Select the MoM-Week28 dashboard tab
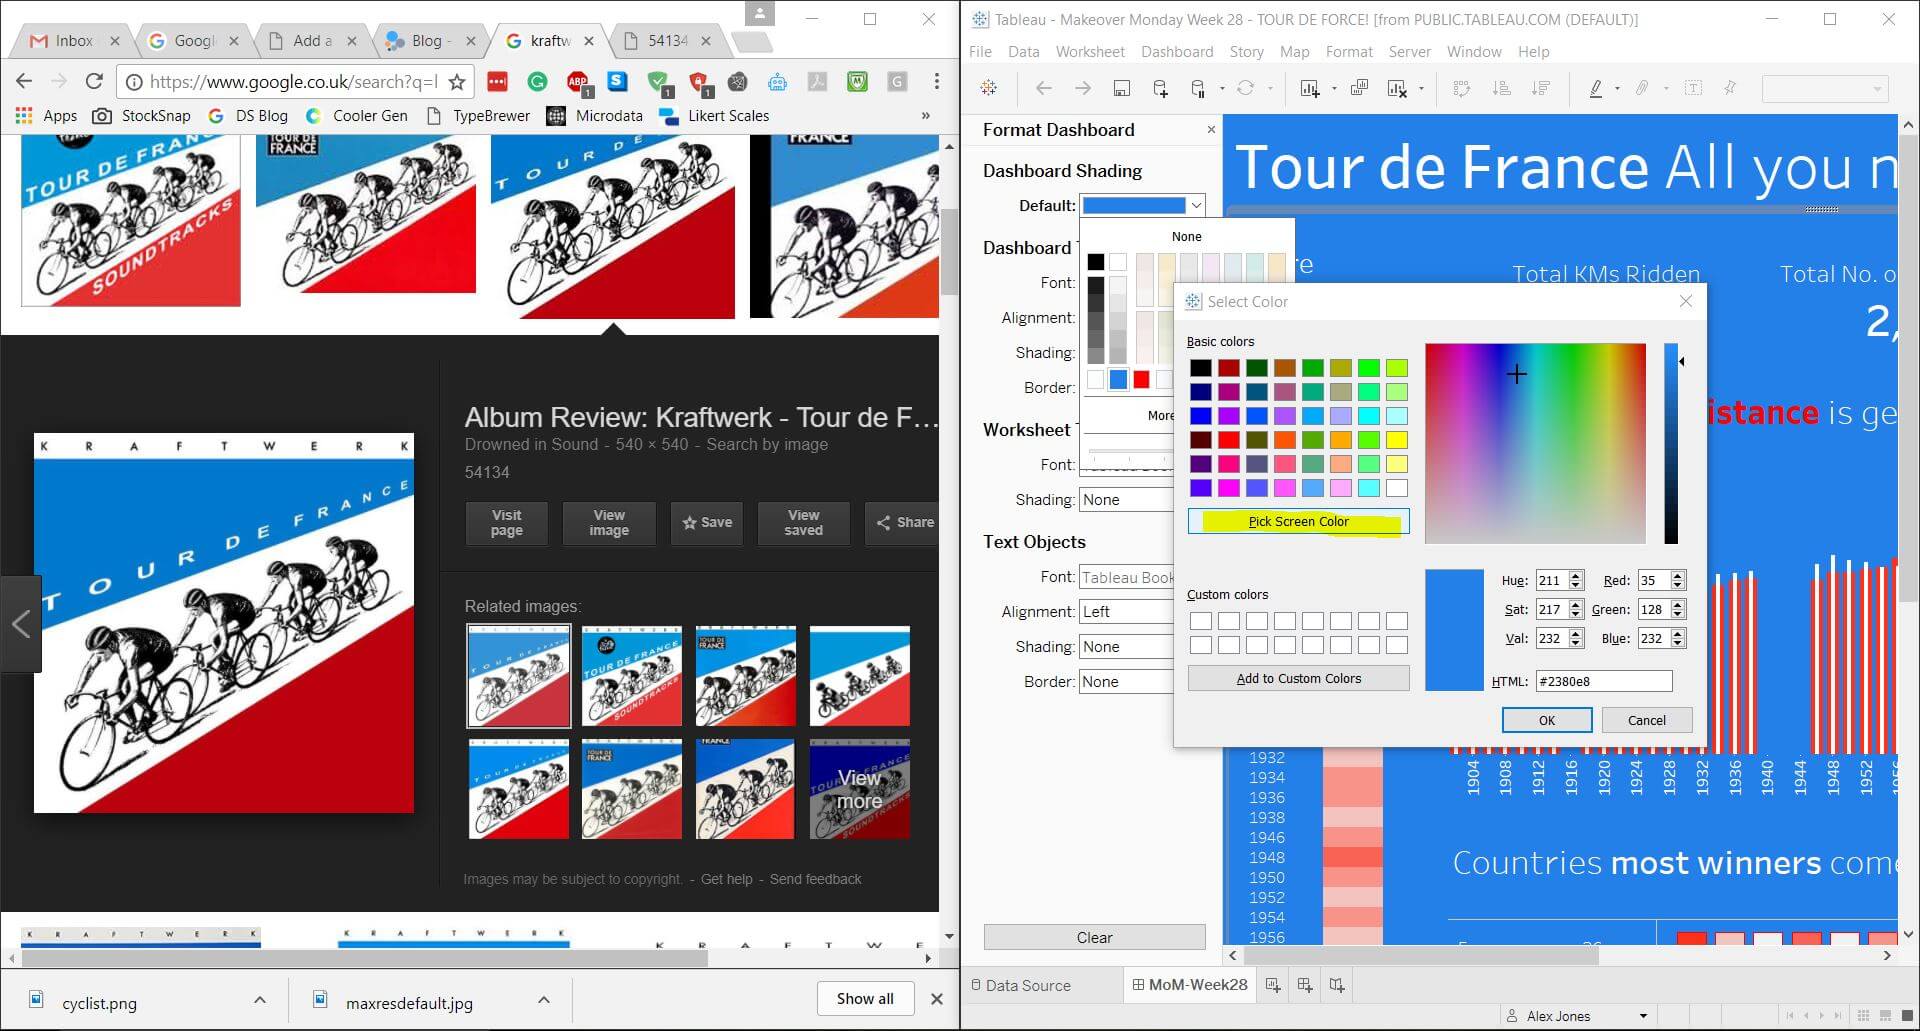Viewport: 1920px width, 1031px height. pos(1189,985)
